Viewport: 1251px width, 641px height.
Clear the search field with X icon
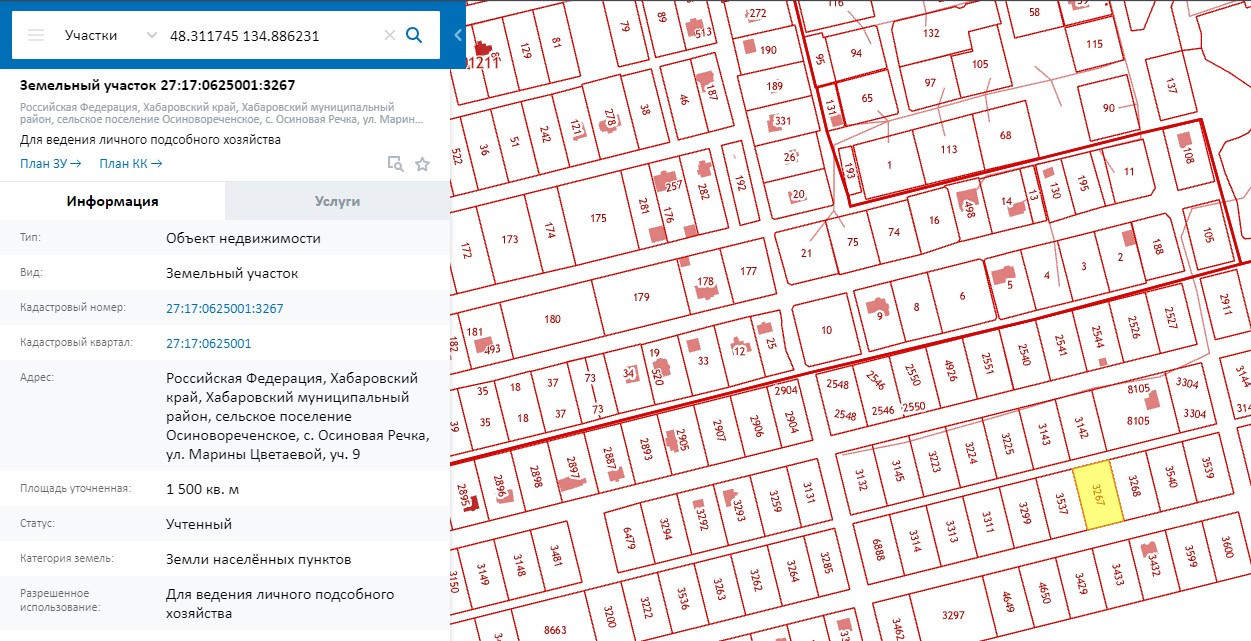pyautogui.click(x=390, y=35)
